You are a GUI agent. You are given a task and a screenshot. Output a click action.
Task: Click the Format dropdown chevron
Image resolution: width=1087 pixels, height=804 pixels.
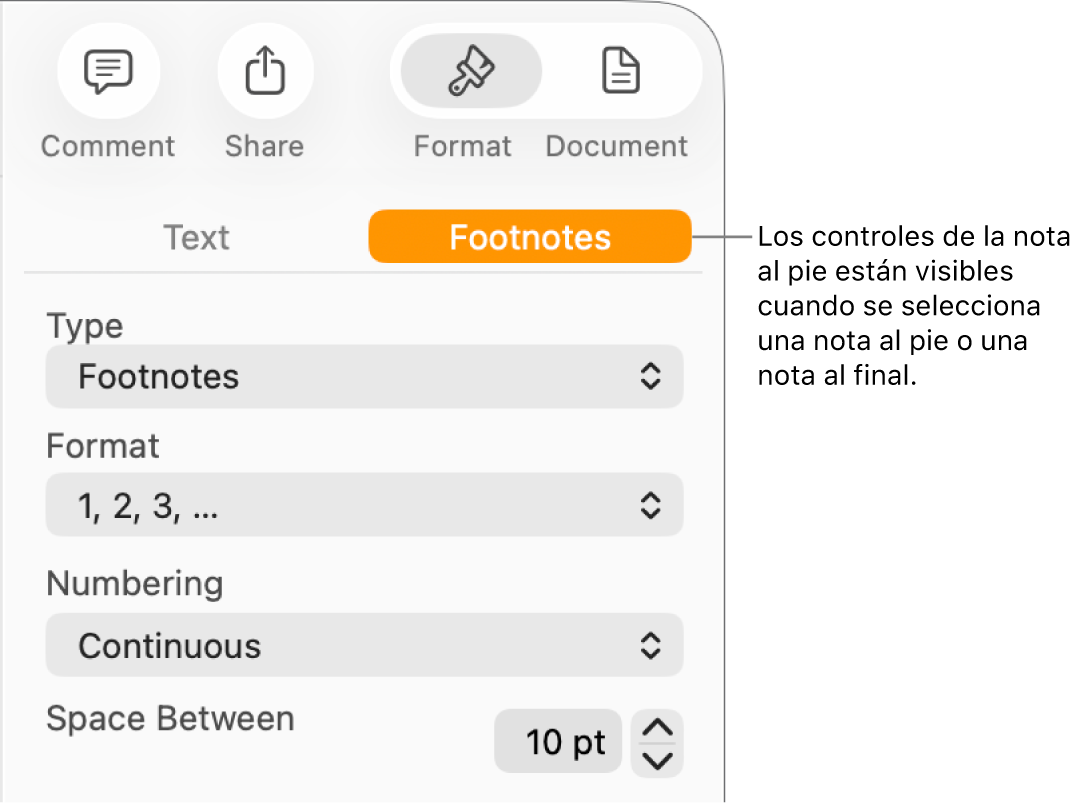coord(650,505)
